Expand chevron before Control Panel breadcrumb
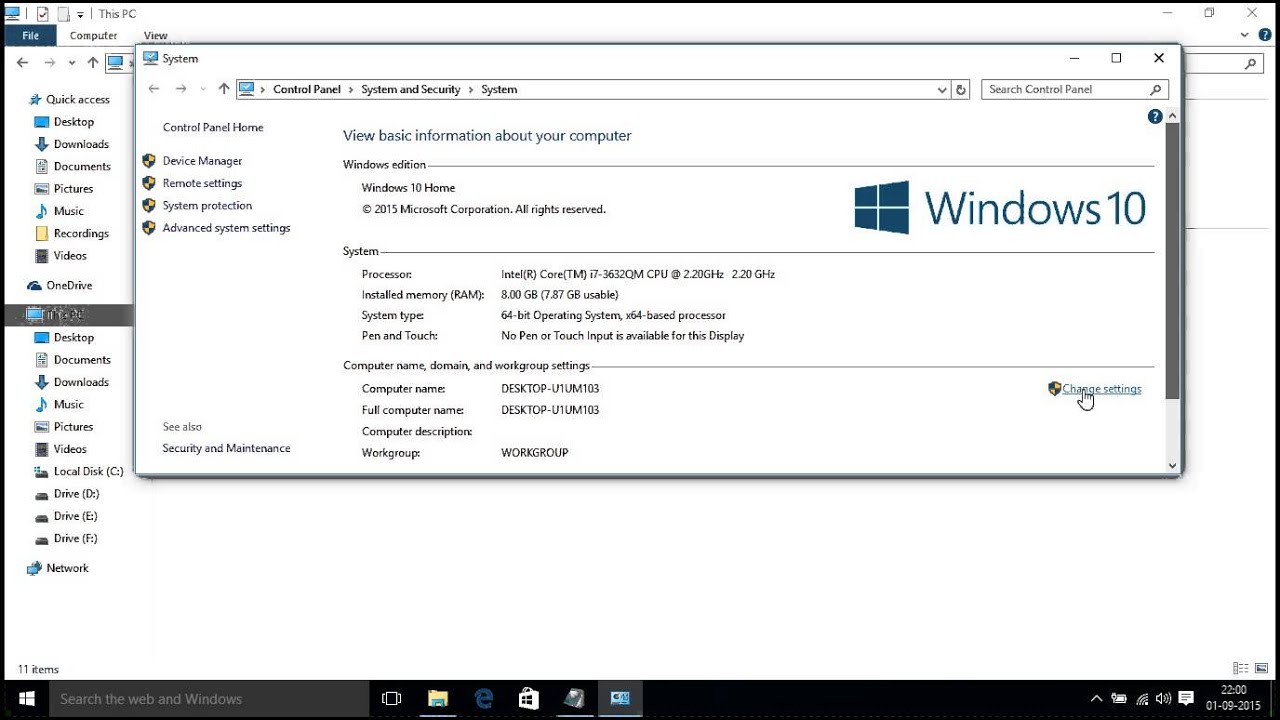The image size is (1280, 720). point(263,89)
